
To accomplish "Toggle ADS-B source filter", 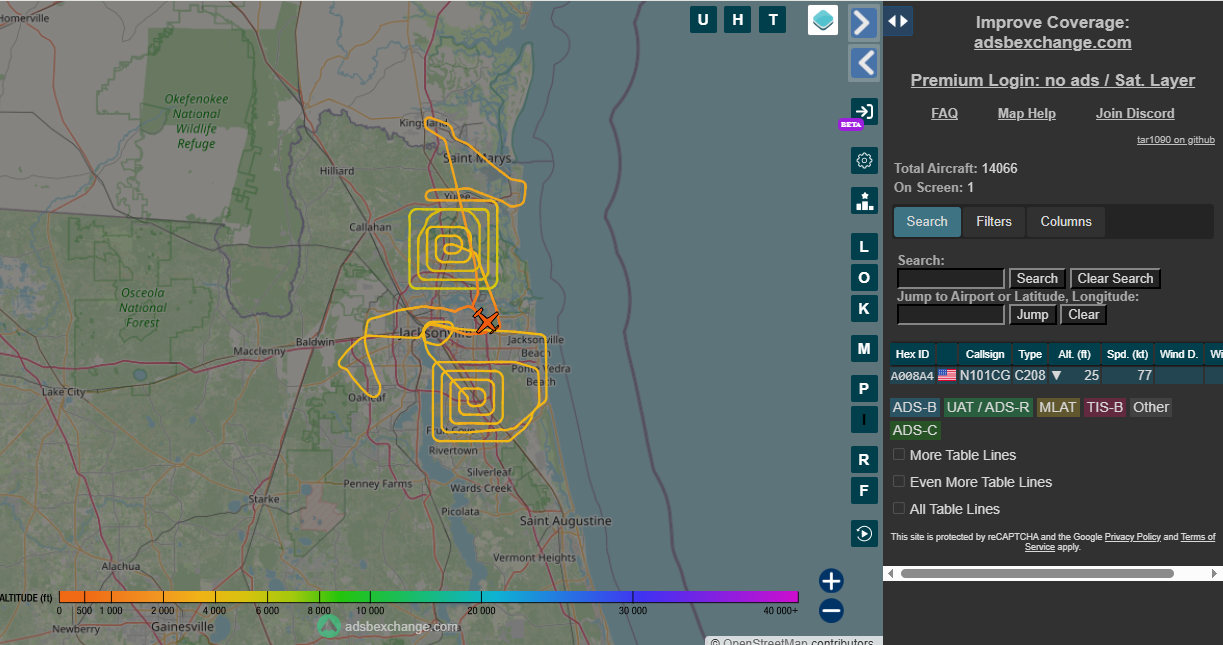I will point(915,407).
